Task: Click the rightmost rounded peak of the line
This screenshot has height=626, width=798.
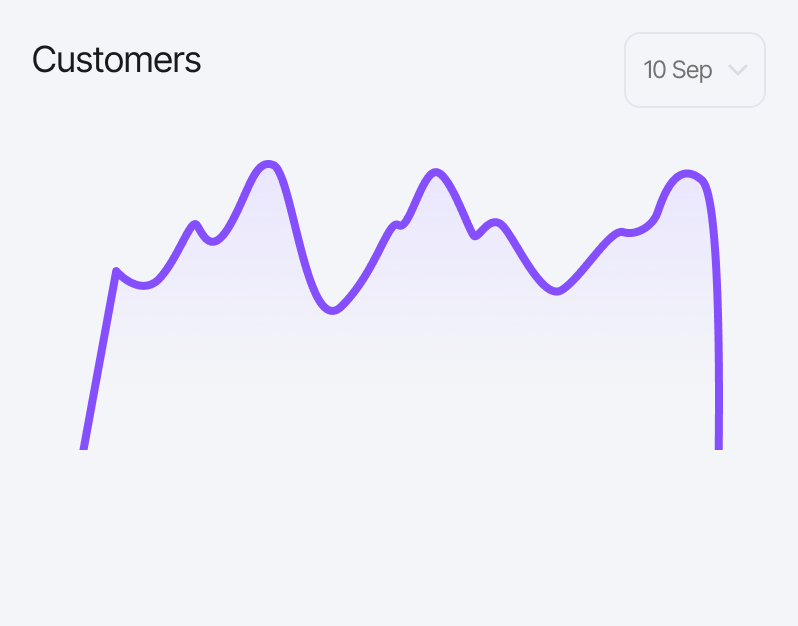Action: pos(687,174)
